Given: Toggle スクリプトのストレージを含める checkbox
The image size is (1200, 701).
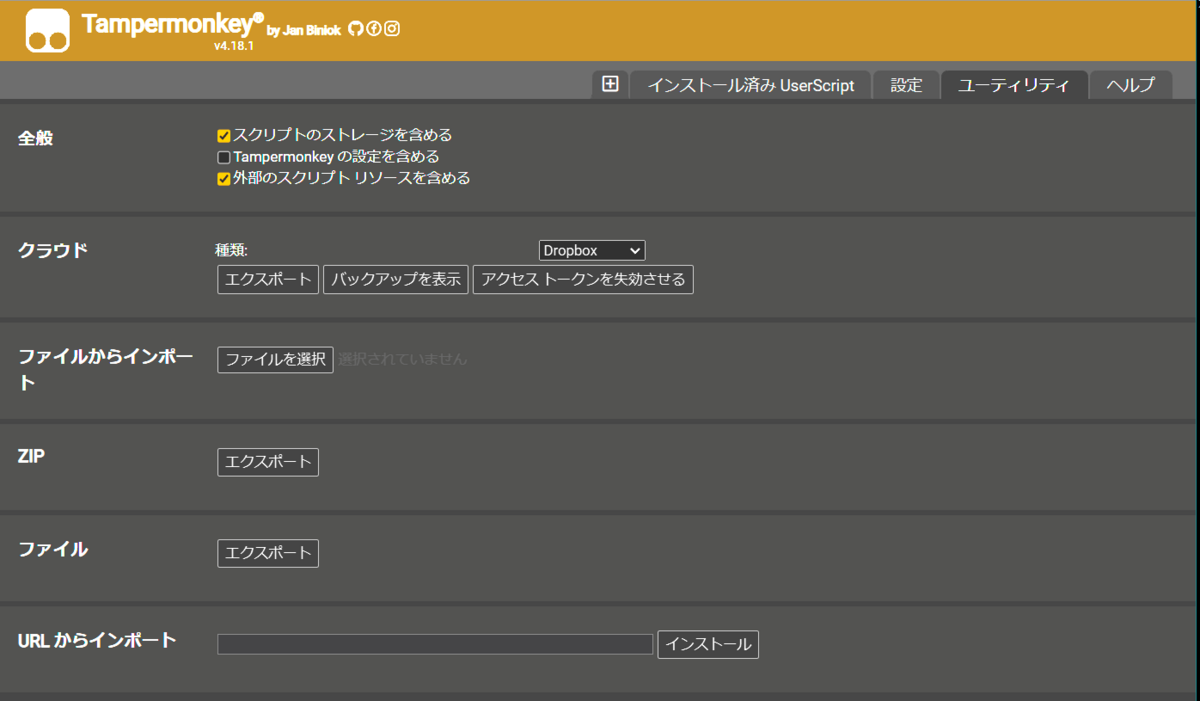Looking at the screenshot, I should [224, 135].
